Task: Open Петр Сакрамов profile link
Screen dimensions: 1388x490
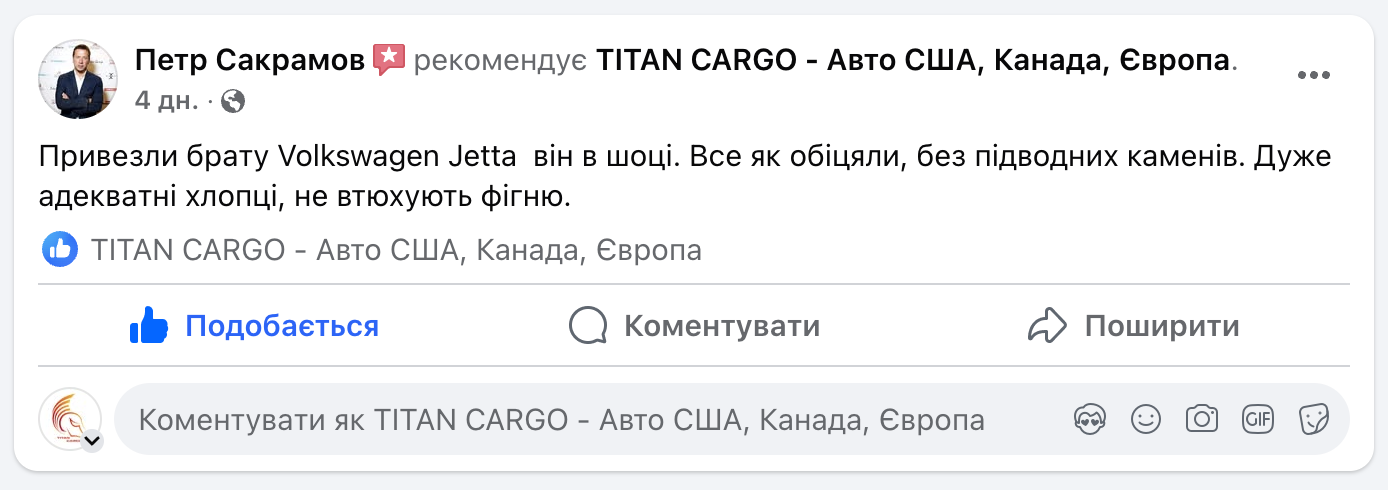Action: tap(249, 61)
